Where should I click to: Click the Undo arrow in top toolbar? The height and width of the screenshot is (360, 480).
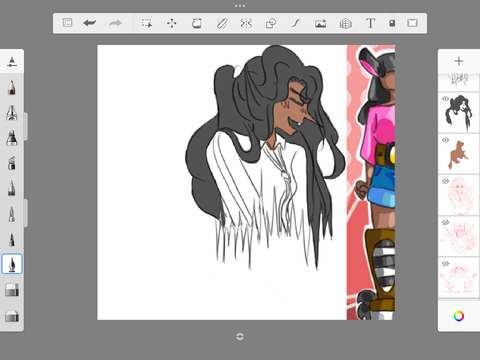pyautogui.click(x=90, y=23)
